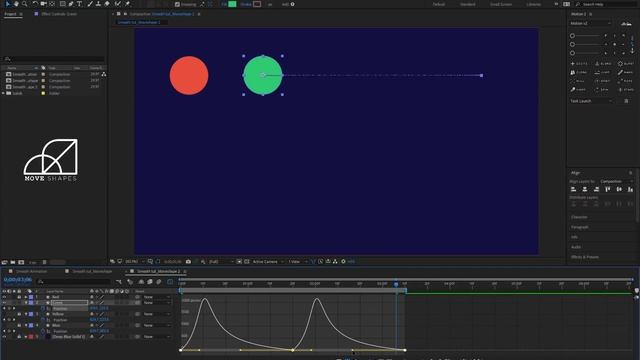640x360 pixels.
Task: Click Align Top icon in Align panel
Action: pyautogui.click(x=608, y=189)
